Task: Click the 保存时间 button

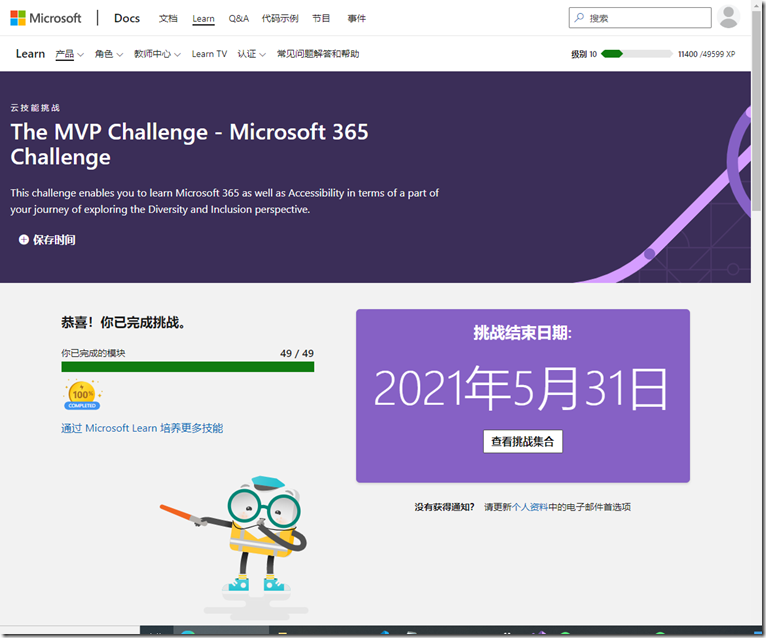Action: 47,240
